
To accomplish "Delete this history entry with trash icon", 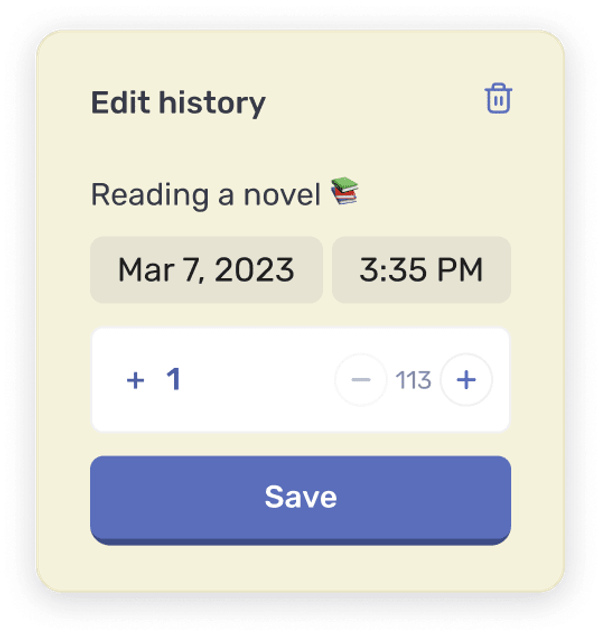I will (x=498, y=98).
